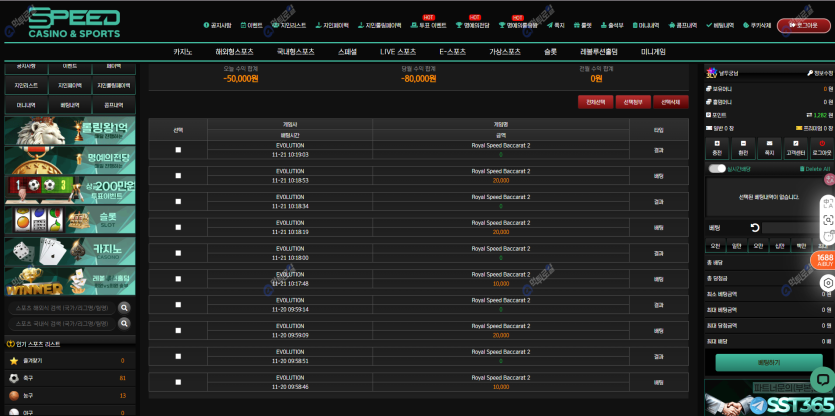
Task: Open the 고객센터 support icon button
Action: pyautogui.click(x=795, y=148)
